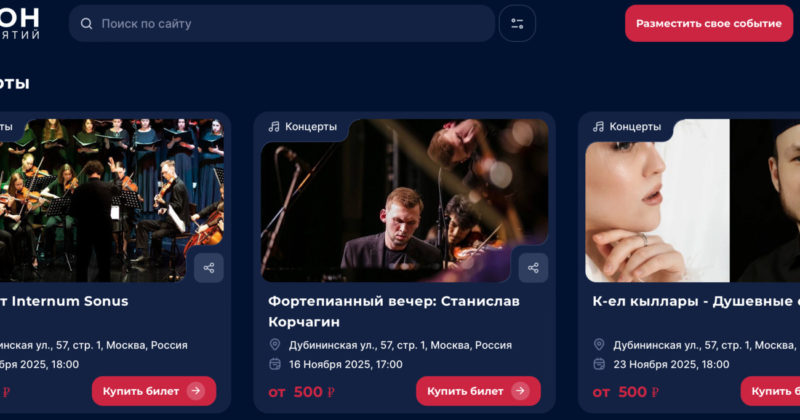Click arrow icon in piano evening buy button
800x420 pixels.
coord(520,391)
